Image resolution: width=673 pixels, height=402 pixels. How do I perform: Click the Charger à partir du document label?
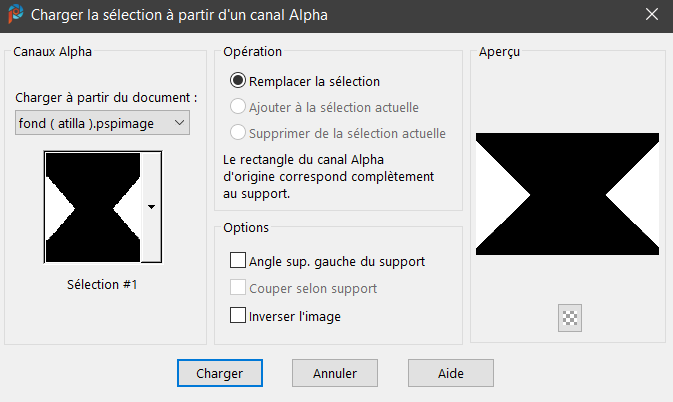tap(107, 97)
